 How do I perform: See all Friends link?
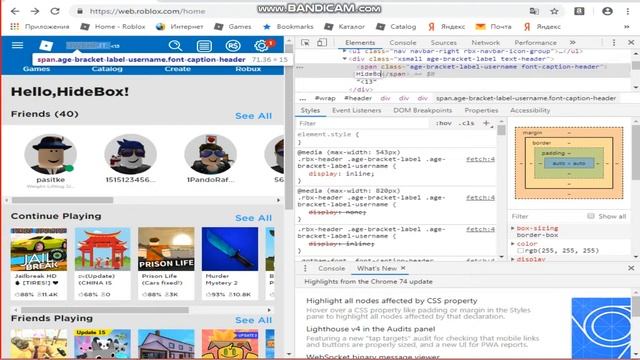[x=253, y=116]
